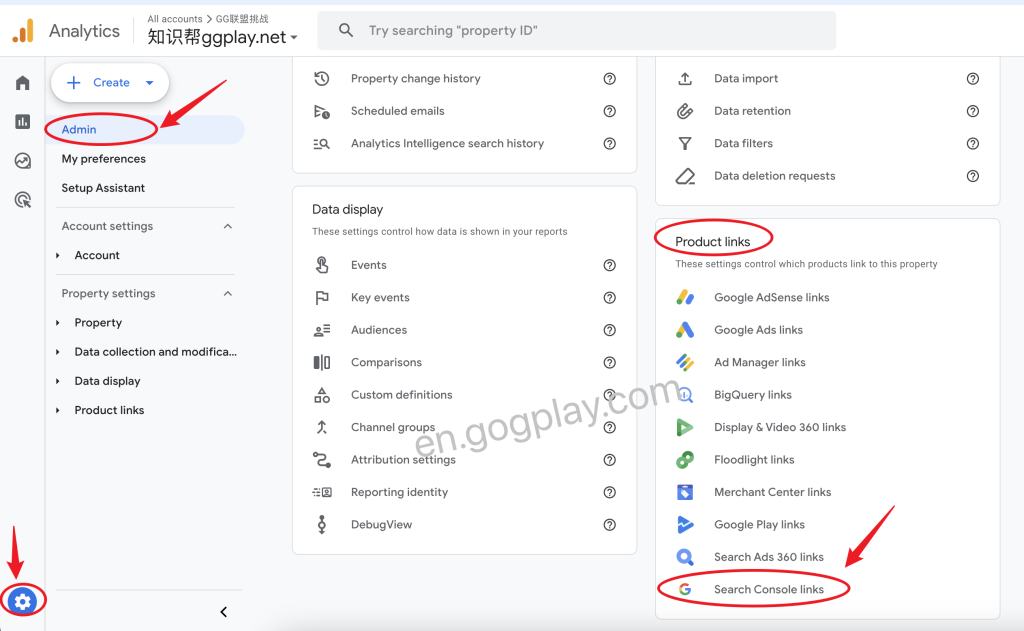The height and width of the screenshot is (631, 1024).
Task: Click help icon next to Comparisons
Action: [609, 363]
